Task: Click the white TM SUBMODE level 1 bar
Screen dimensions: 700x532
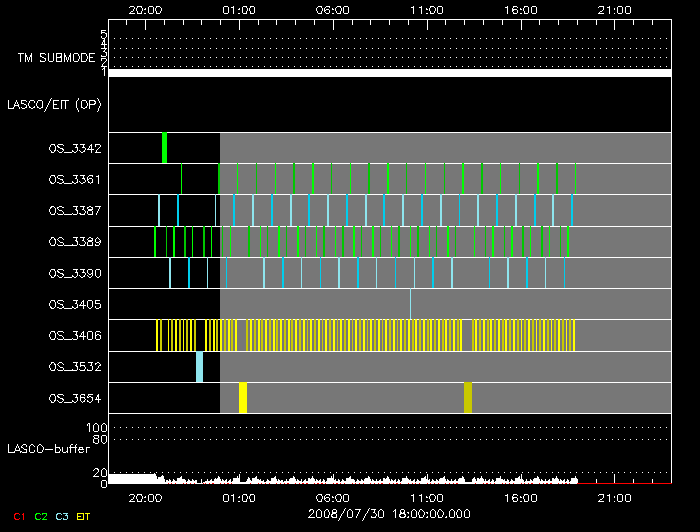Action: tap(389, 73)
